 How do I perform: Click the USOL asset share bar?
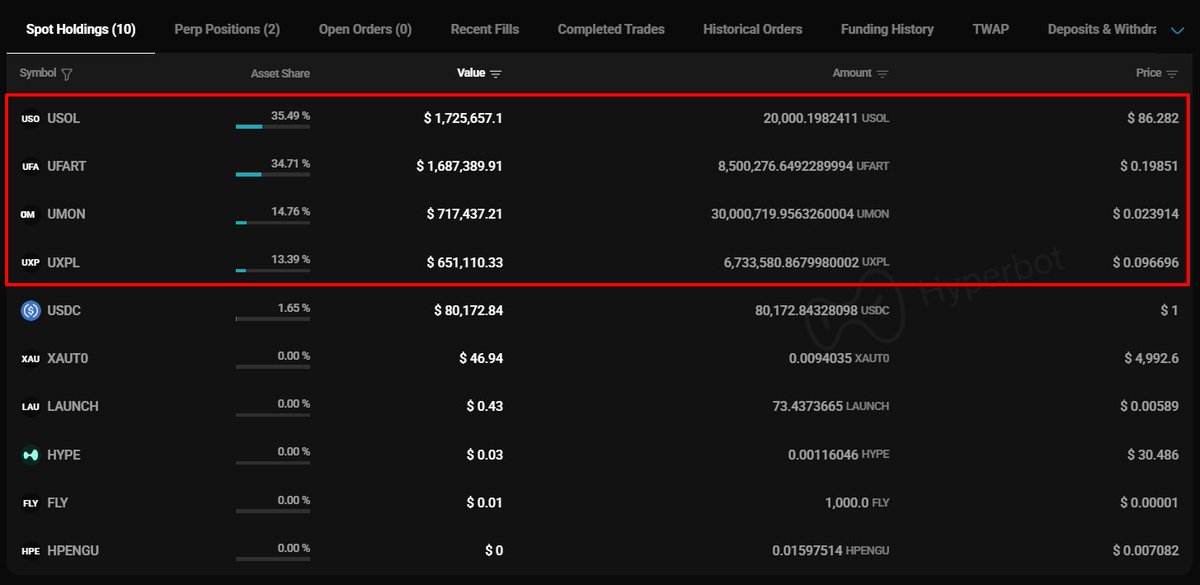pos(272,127)
